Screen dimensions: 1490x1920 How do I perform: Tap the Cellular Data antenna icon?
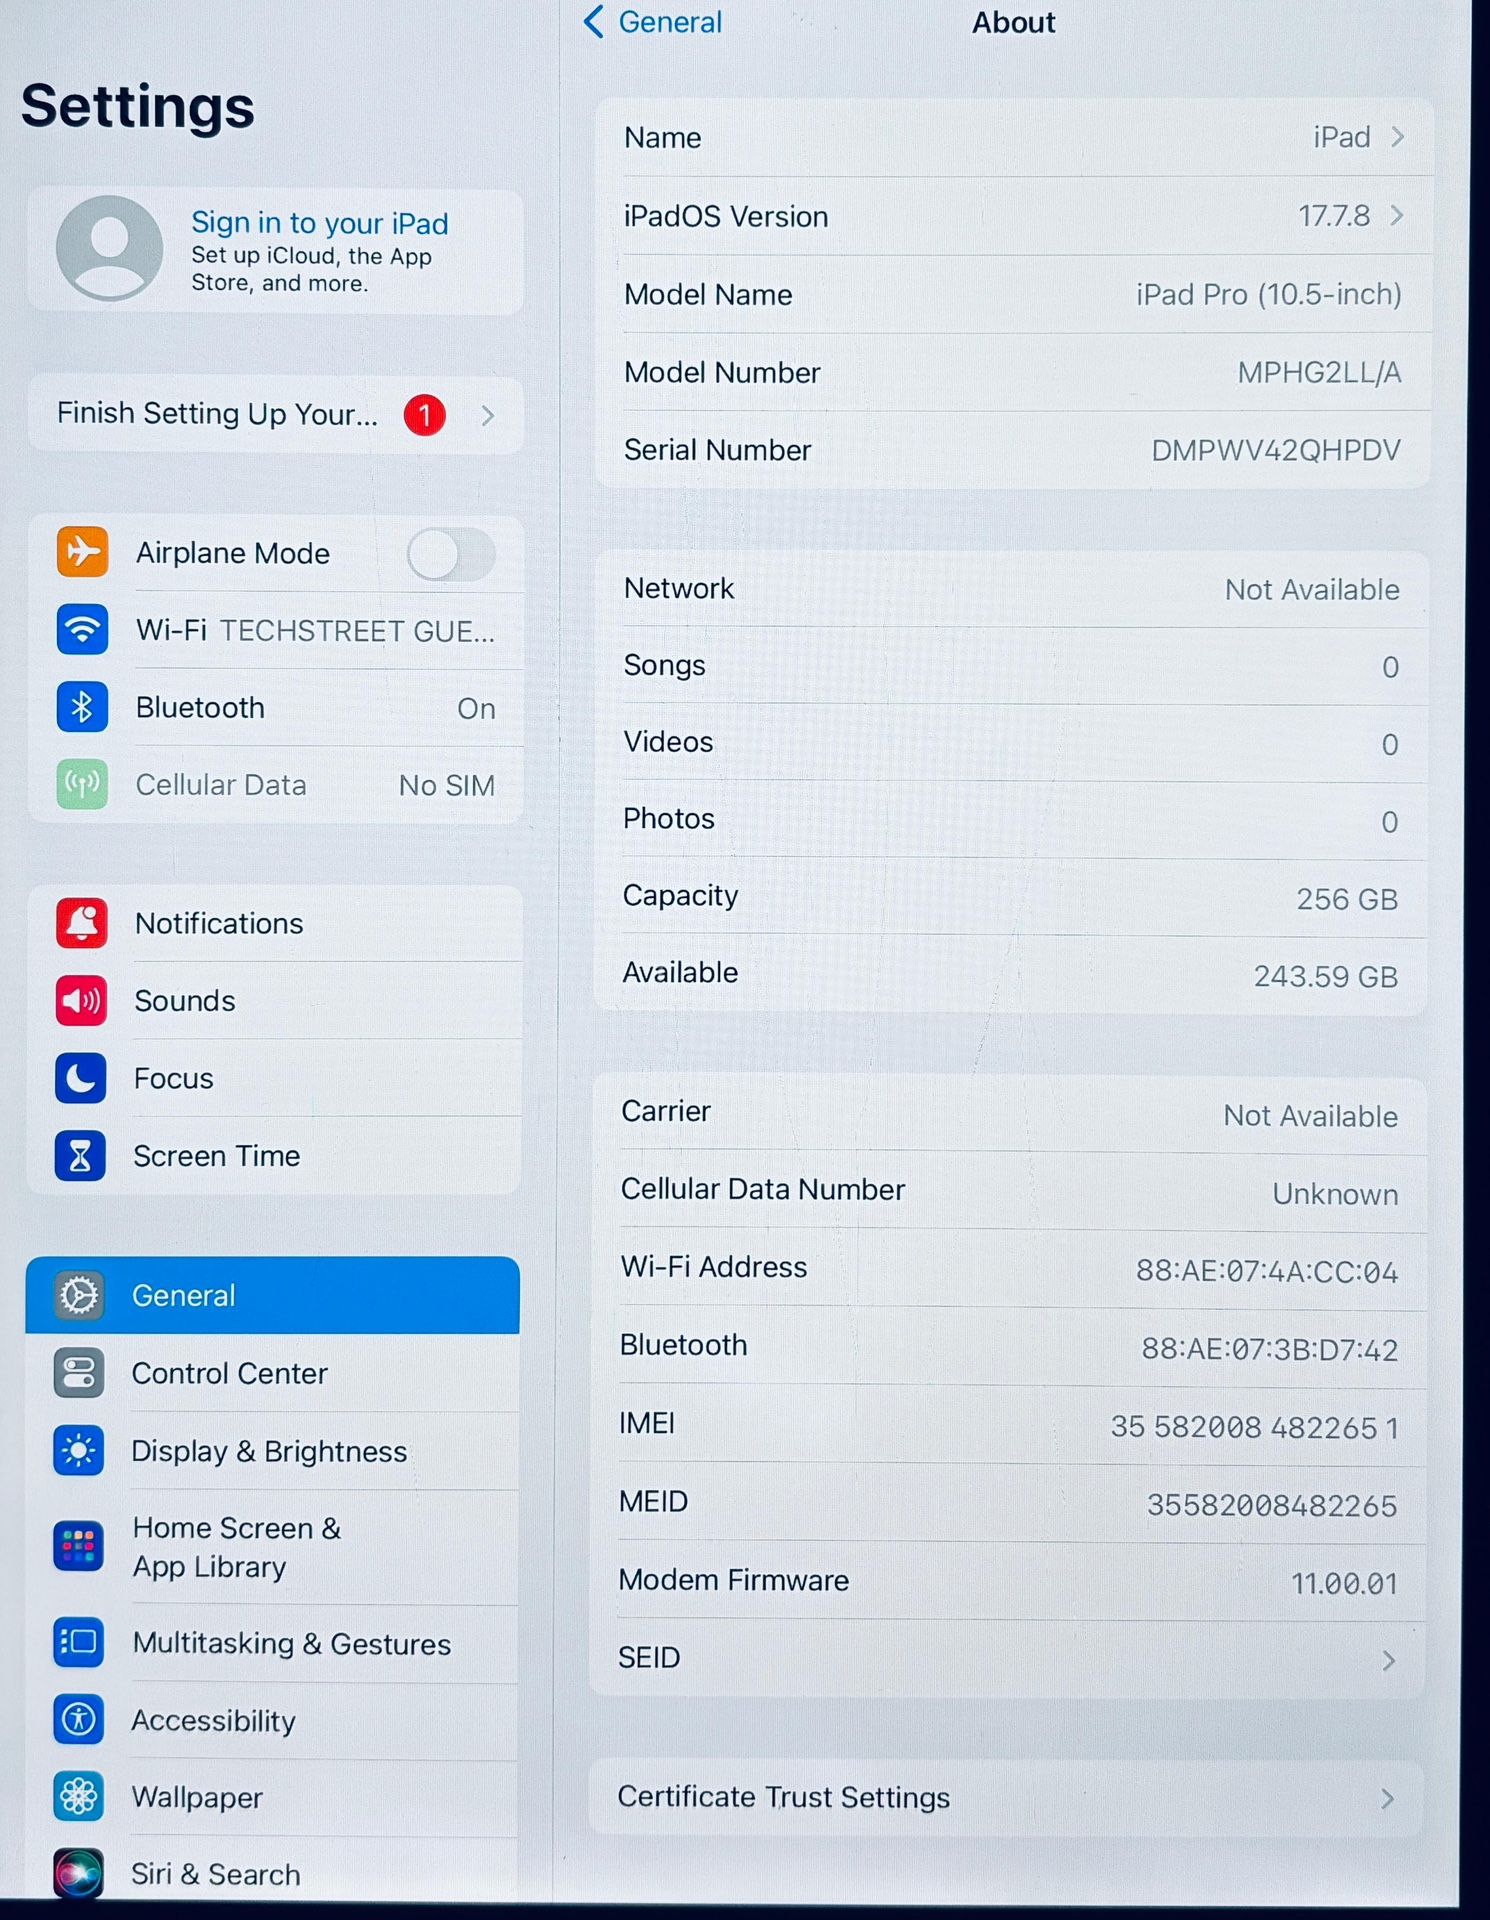pos(82,784)
